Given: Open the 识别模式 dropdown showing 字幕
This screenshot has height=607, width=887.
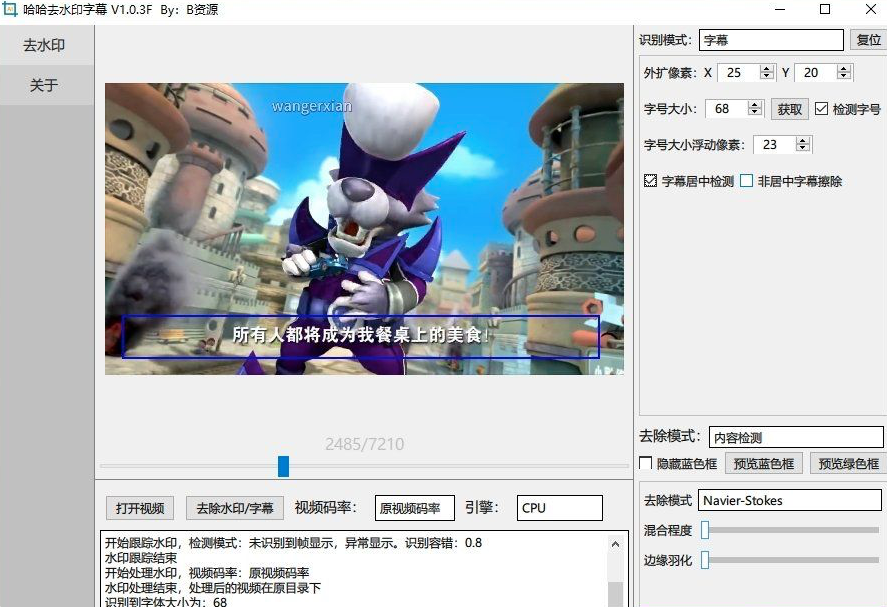Looking at the screenshot, I should click(771, 40).
